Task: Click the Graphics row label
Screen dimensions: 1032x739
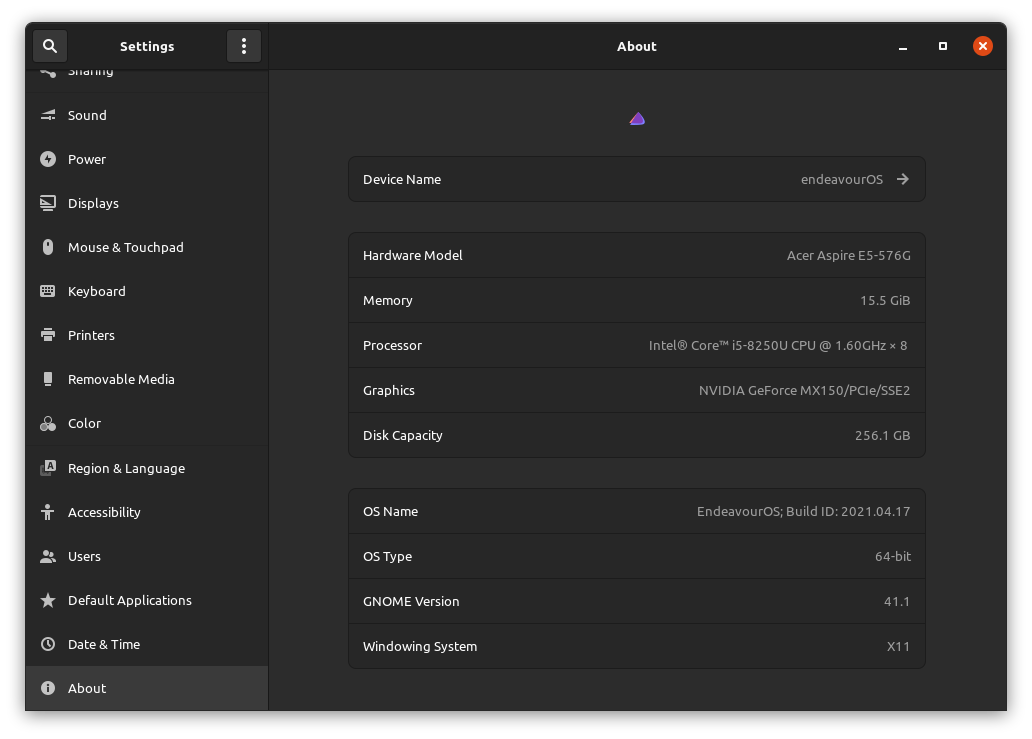Action: [x=389, y=391]
